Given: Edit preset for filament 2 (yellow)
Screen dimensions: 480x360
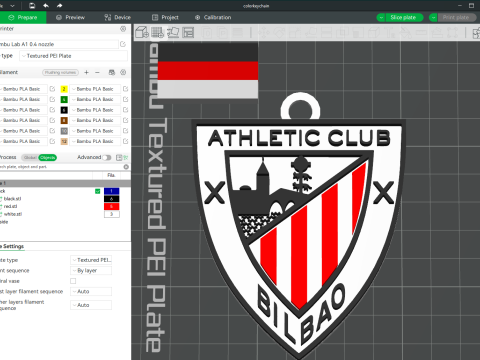Looking at the screenshot, I should 125,89.
